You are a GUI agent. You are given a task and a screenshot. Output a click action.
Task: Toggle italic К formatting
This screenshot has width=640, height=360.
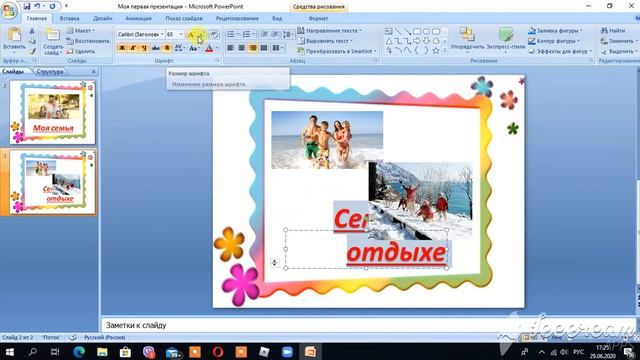pos(133,48)
